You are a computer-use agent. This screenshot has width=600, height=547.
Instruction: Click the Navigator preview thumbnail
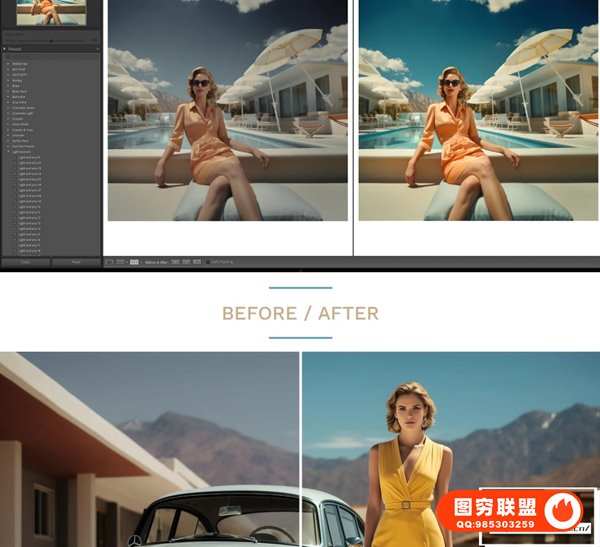(x=50, y=12)
